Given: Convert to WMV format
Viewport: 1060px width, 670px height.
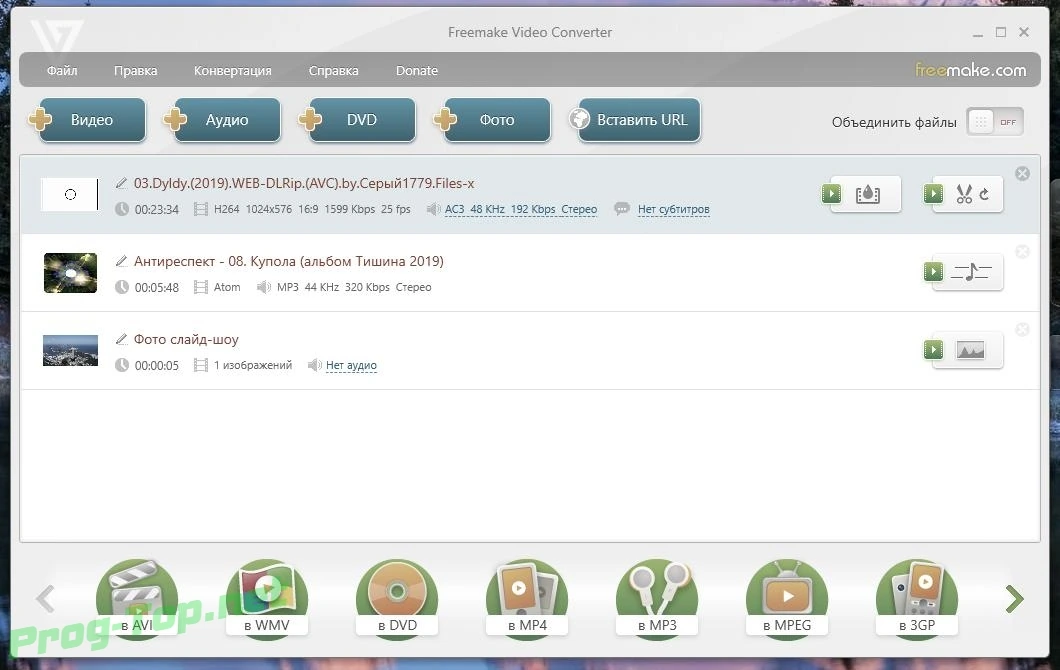Looking at the screenshot, I should (267, 598).
